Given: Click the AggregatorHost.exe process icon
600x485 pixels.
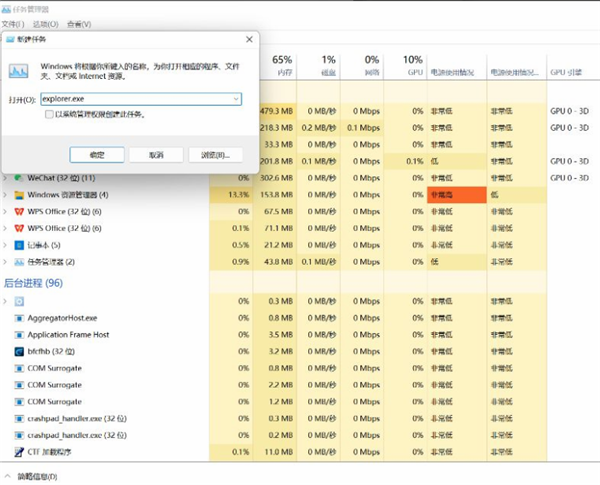Looking at the screenshot, I should 19,317.
